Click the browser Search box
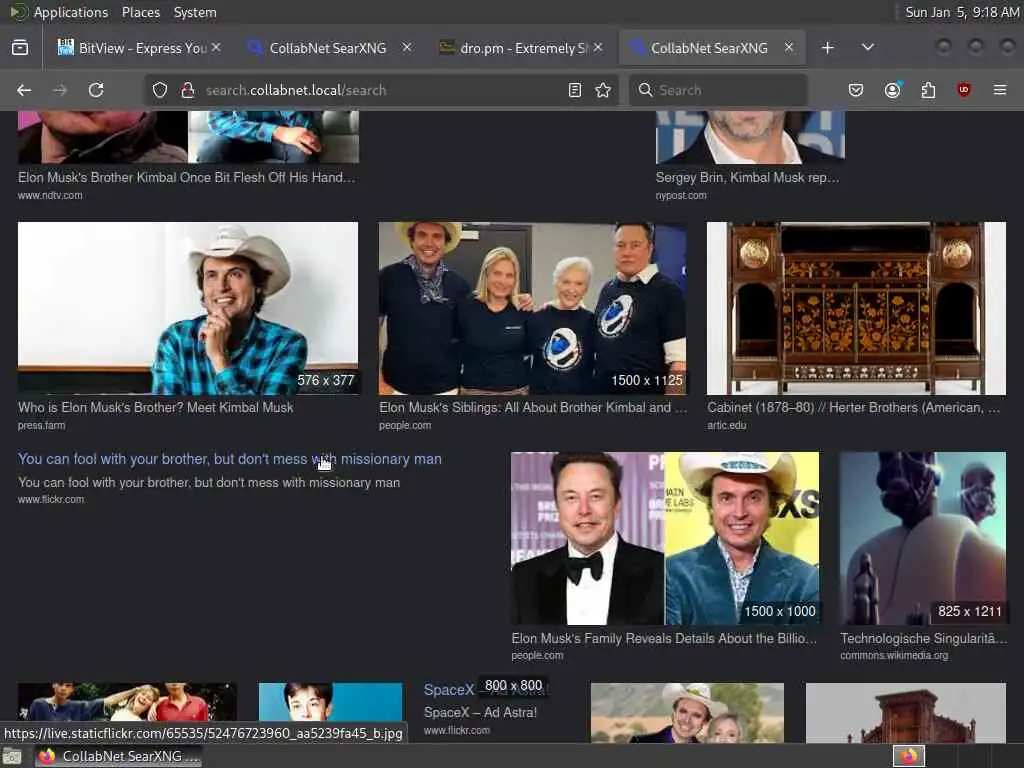 (718, 90)
